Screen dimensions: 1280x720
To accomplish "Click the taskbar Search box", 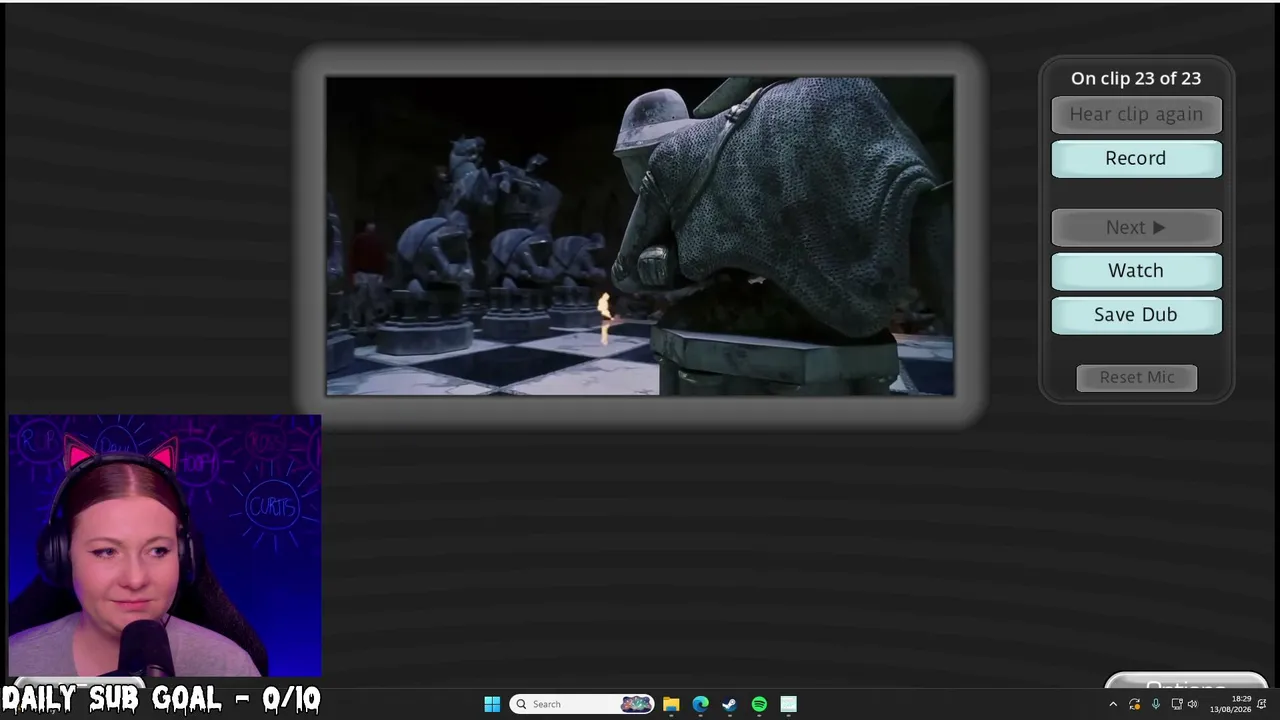I will point(581,704).
